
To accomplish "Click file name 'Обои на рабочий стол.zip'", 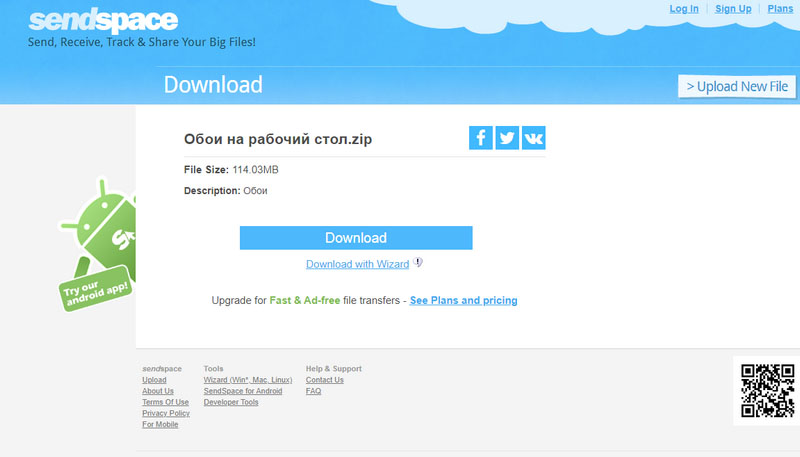I will [278, 139].
